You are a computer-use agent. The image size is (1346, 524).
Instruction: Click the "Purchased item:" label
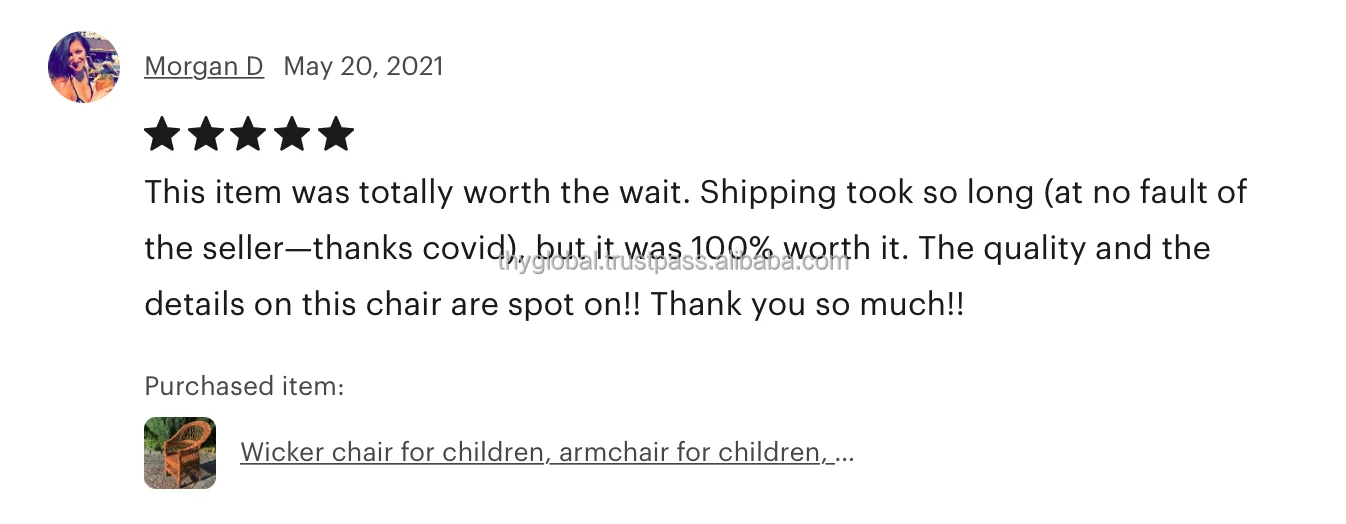[x=244, y=386]
